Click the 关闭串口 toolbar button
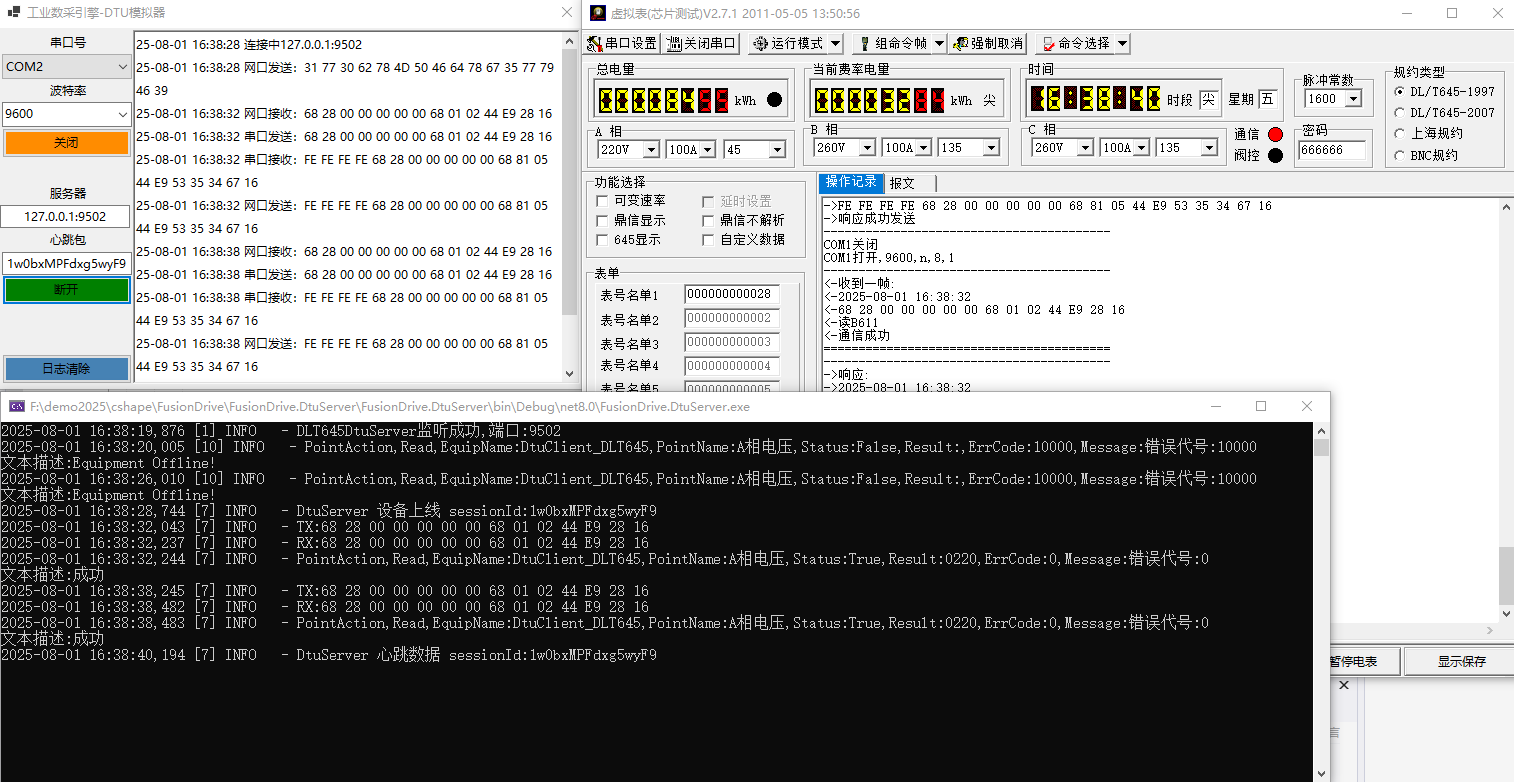This screenshot has height=782, width=1514. (702, 43)
